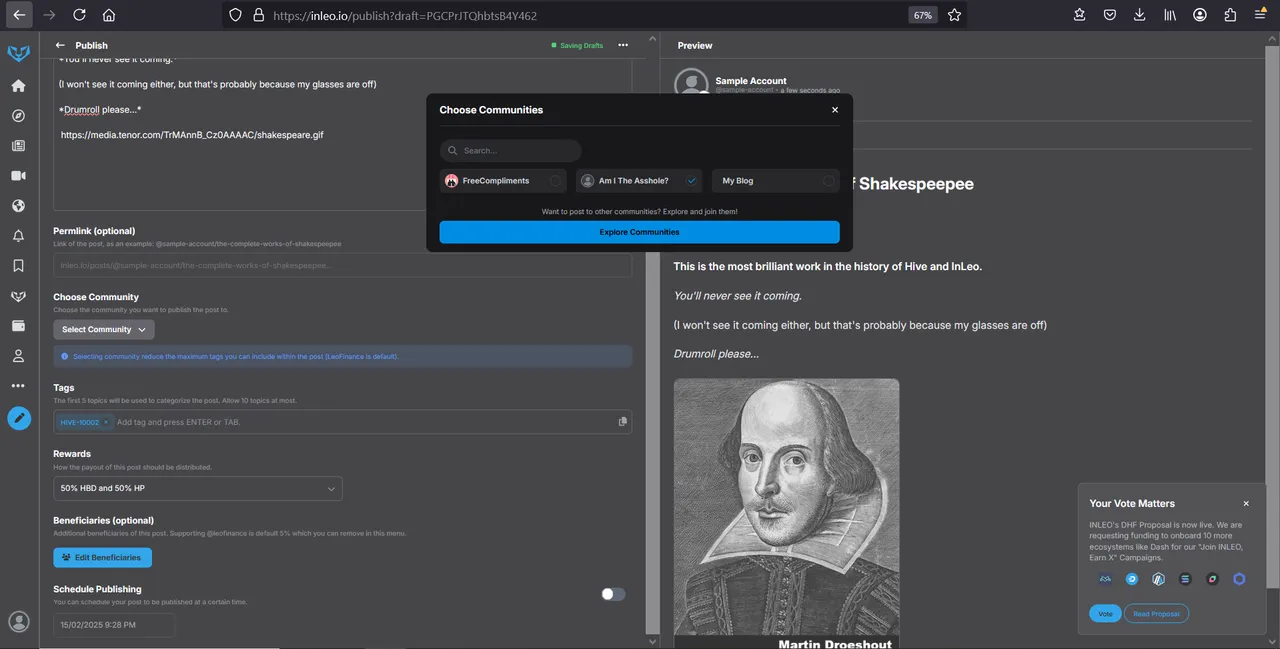Image resolution: width=1280 pixels, height=649 pixels.
Task: Close the Choose Communities dialog
Action: 835,110
